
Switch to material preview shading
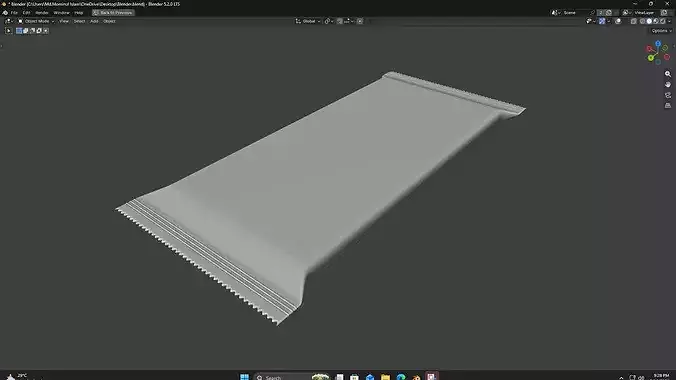pos(656,21)
